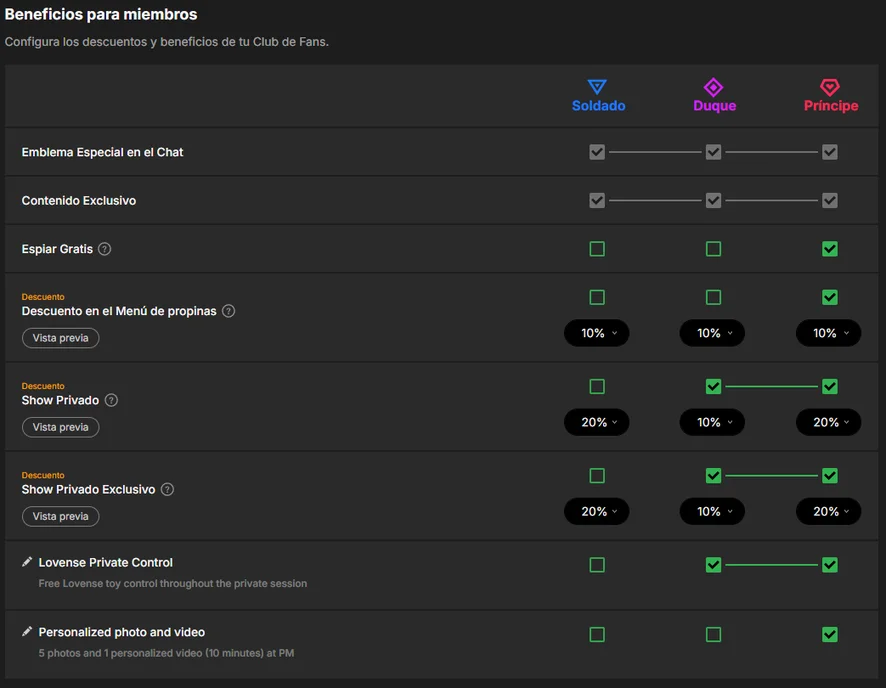This screenshot has height=688, width=886.
Task: Click Vista previa under tip menu discount
Action: pos(60,338)
